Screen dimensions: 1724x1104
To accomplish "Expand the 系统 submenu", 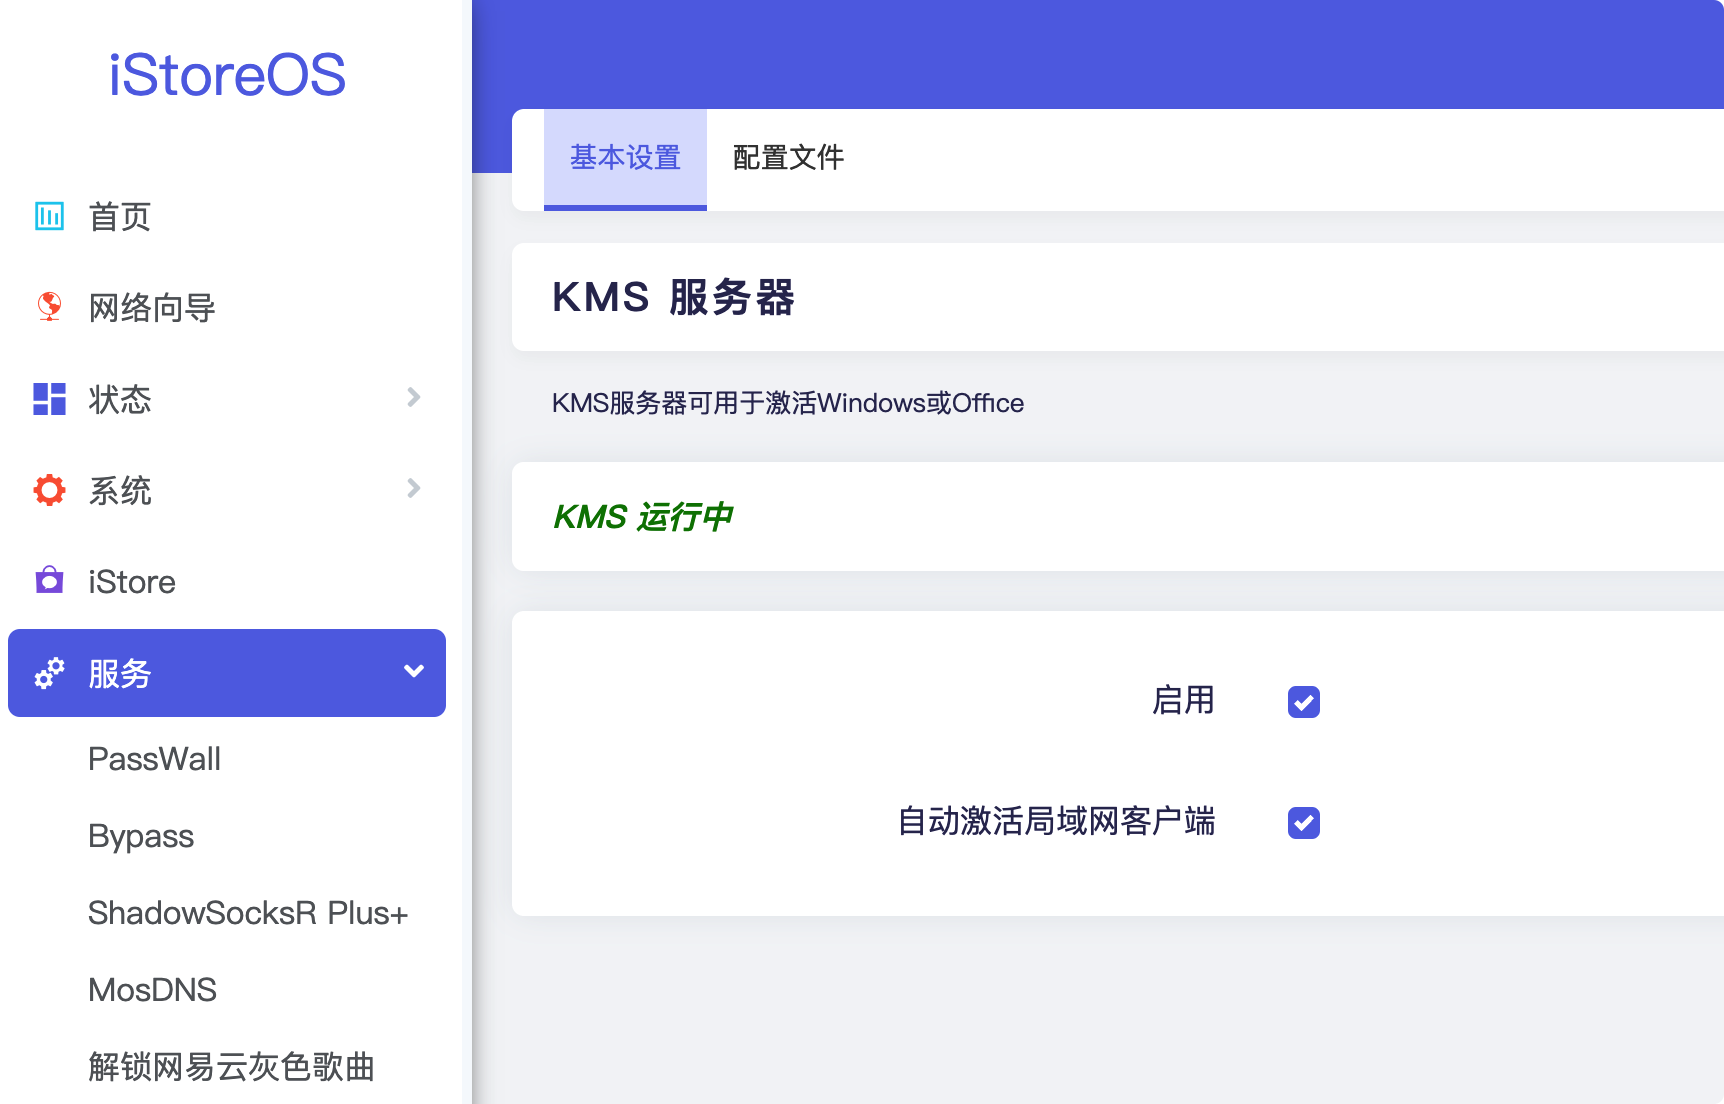I will point(413,488).
